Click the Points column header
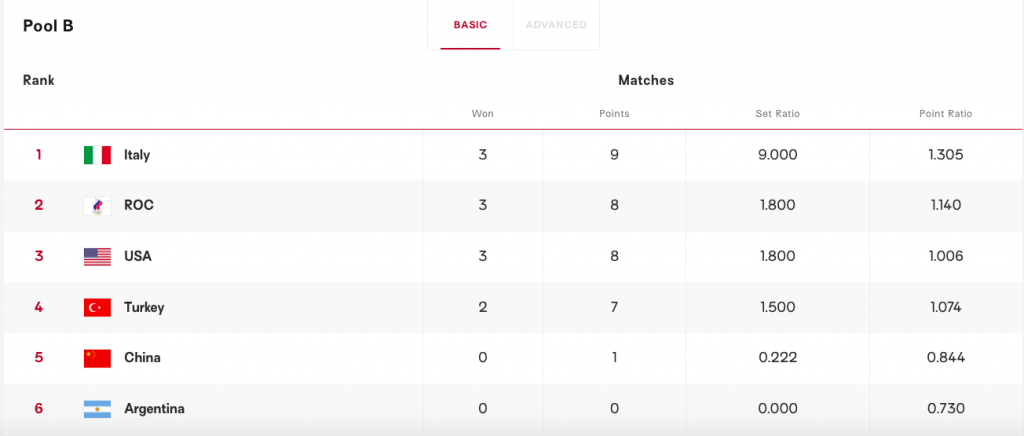 614,114
